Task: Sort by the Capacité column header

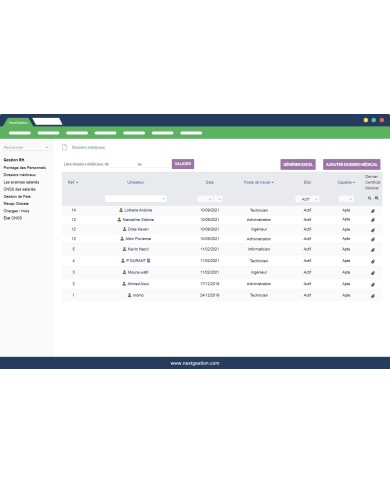Action: tap(346, 182)
